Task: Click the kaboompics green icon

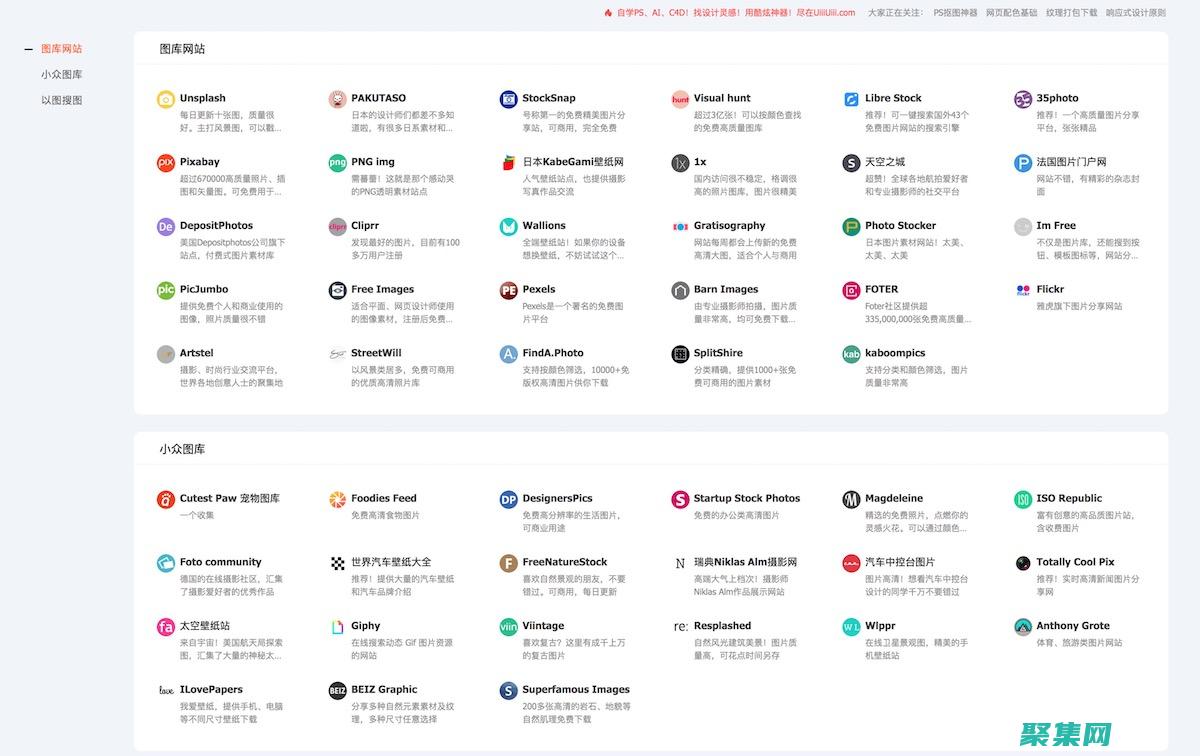Action: tap(851, 354)
